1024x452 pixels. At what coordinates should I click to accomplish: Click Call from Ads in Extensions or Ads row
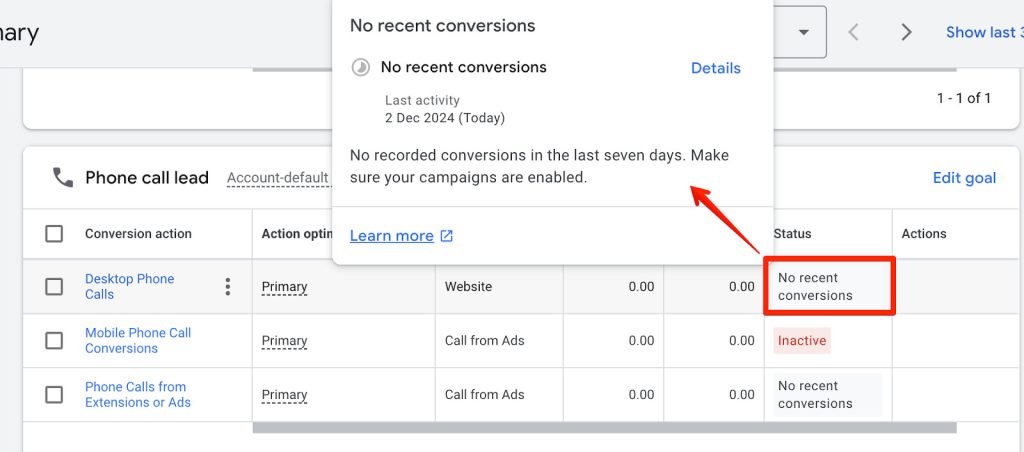tap(485, 395)
